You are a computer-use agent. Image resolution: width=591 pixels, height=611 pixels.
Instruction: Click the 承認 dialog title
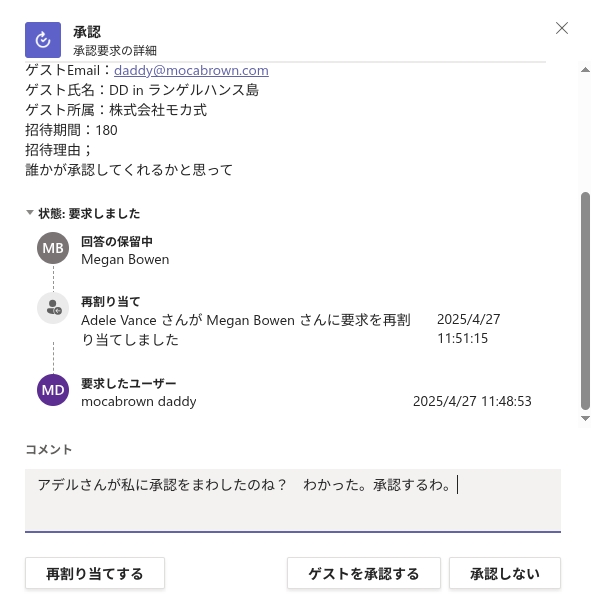point(87,32)
